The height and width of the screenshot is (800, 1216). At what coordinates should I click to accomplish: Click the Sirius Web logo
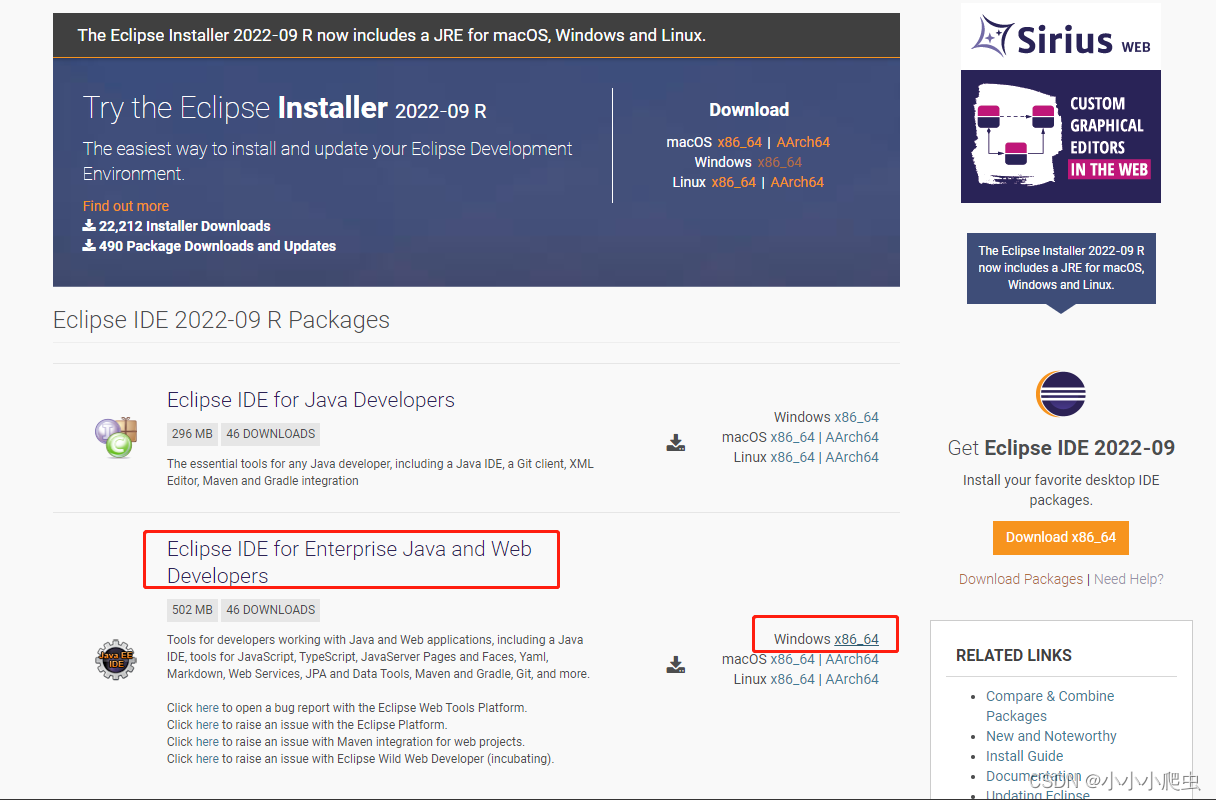[1061, 36]
